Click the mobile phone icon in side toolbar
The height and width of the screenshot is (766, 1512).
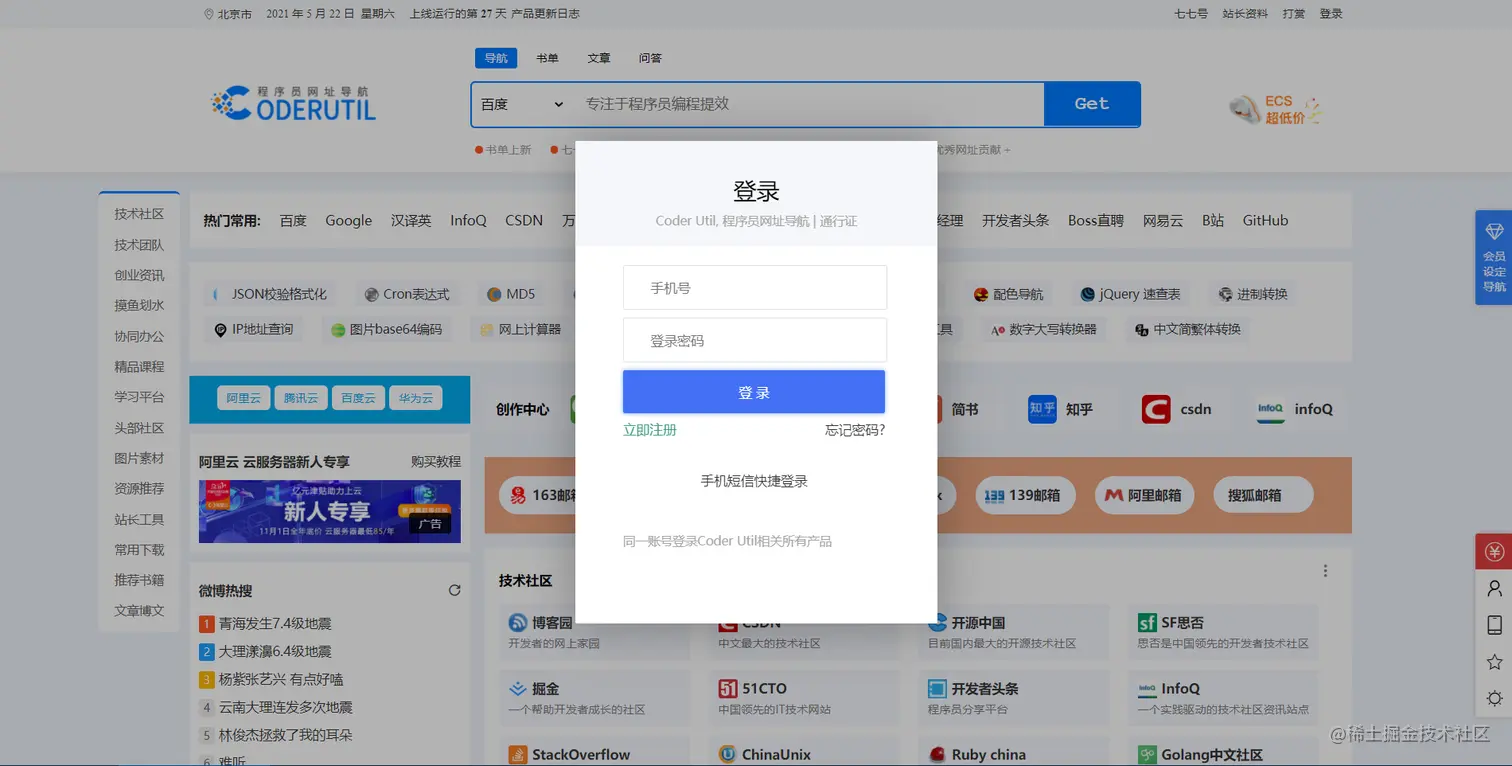pos(1494,625)
